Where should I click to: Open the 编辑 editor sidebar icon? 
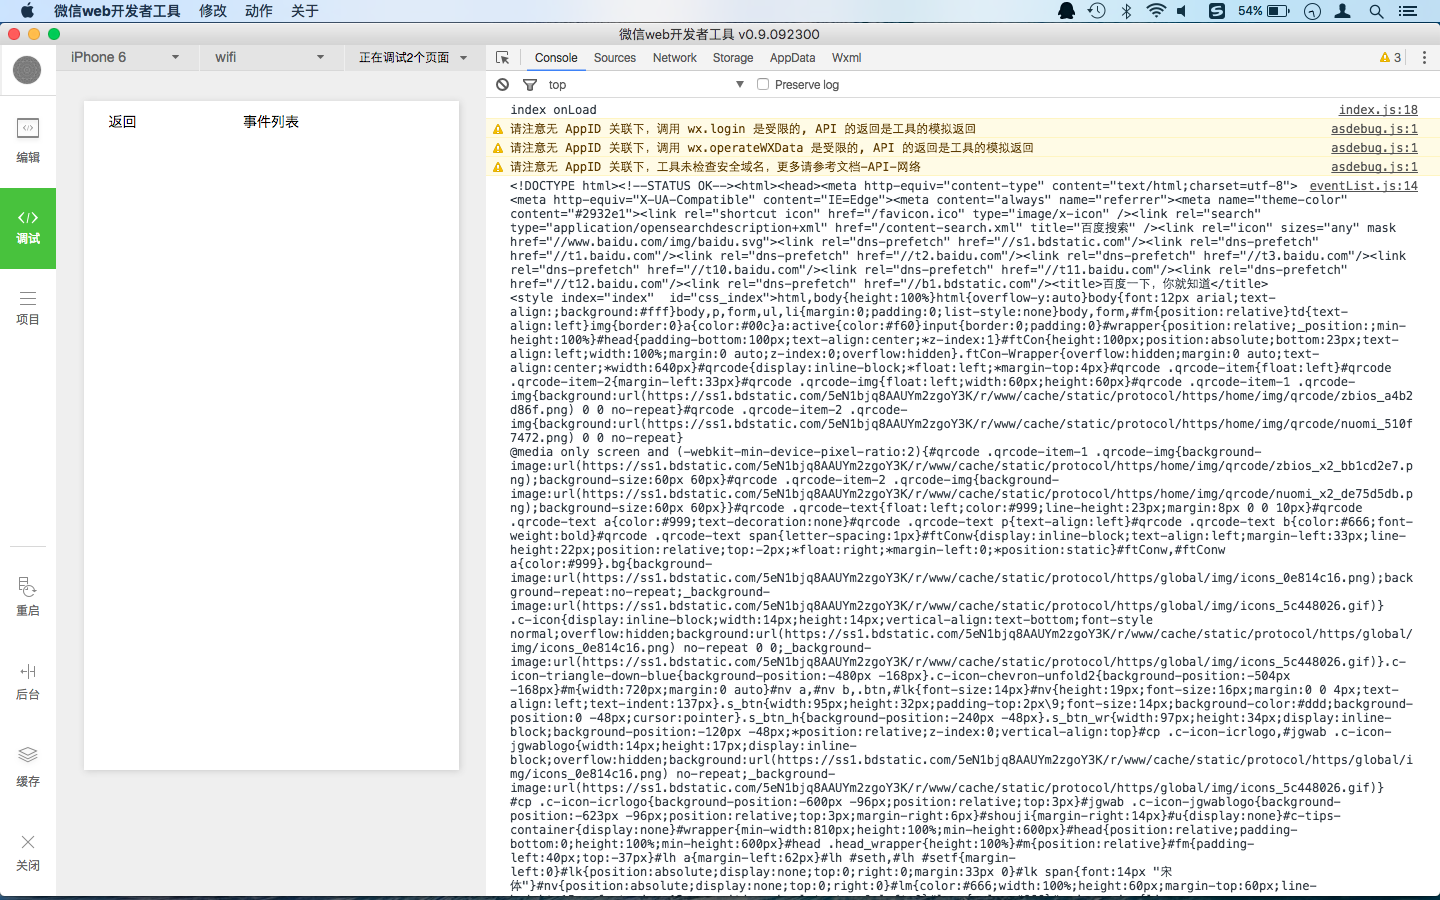28,140
